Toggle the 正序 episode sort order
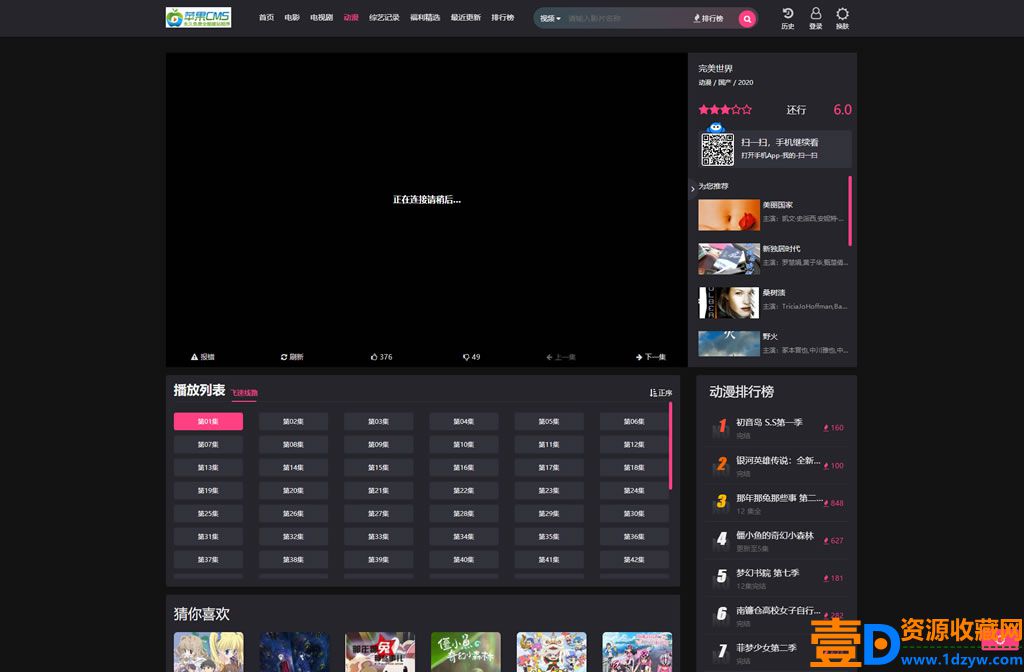 661,392
